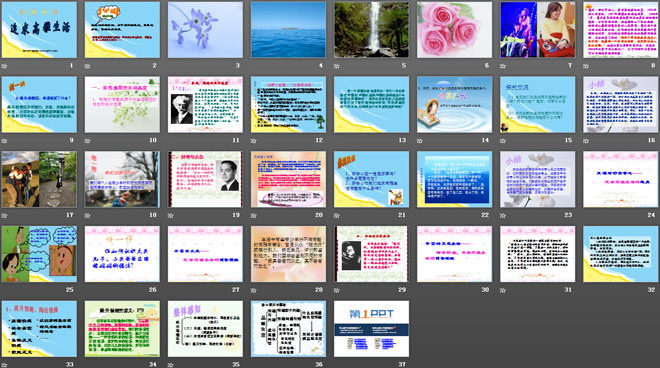The width and height of the screenshot is (660, 368).
Task: Click the animation star icon under slide 29
Action: click(x=337, y=290)
